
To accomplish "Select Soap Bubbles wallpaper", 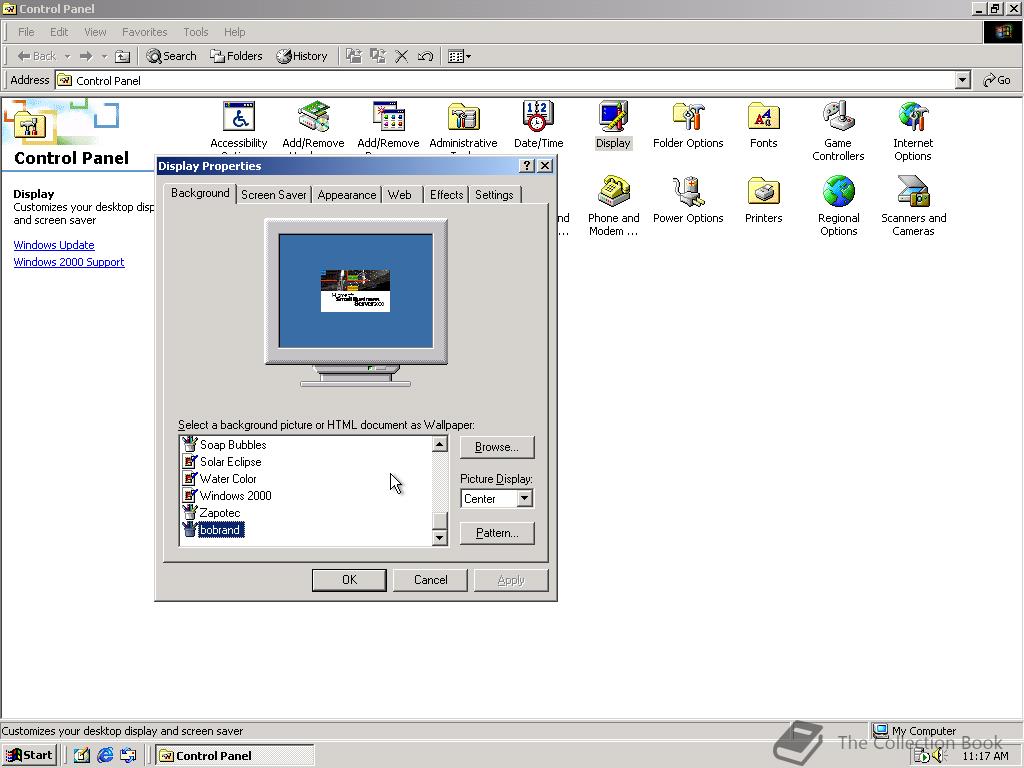I will pos(232,445).
